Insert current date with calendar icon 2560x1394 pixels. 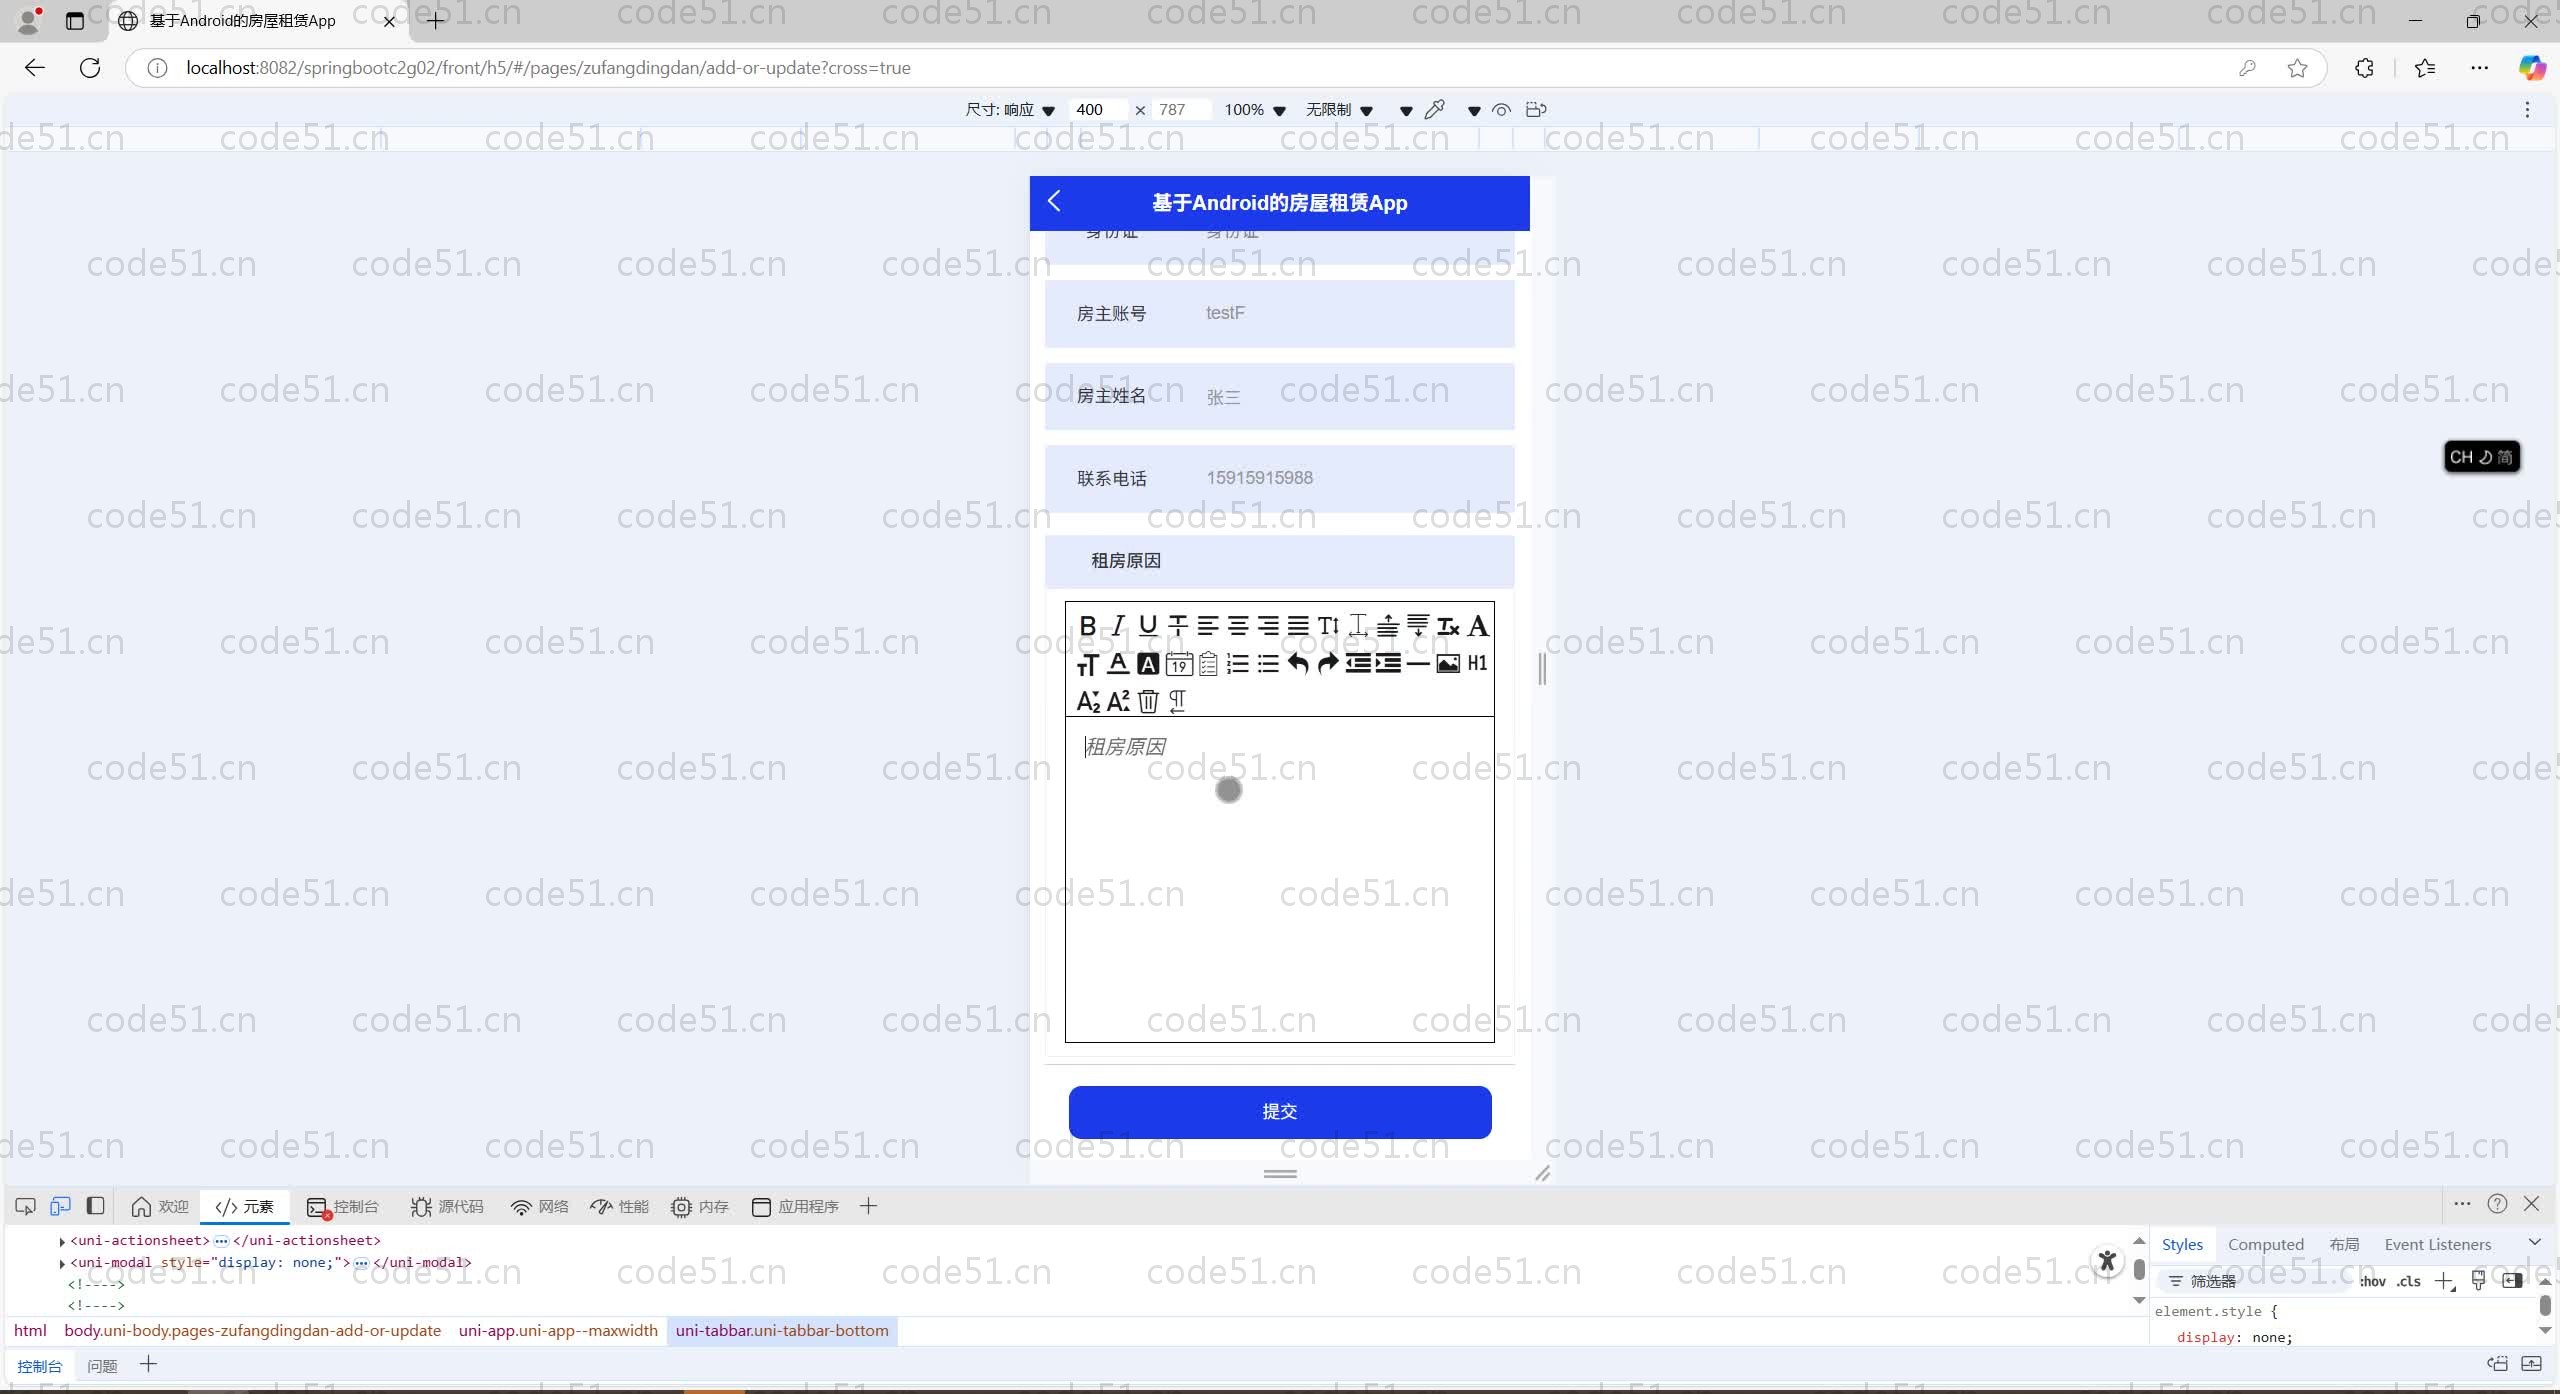click(x=1179, y=664)
